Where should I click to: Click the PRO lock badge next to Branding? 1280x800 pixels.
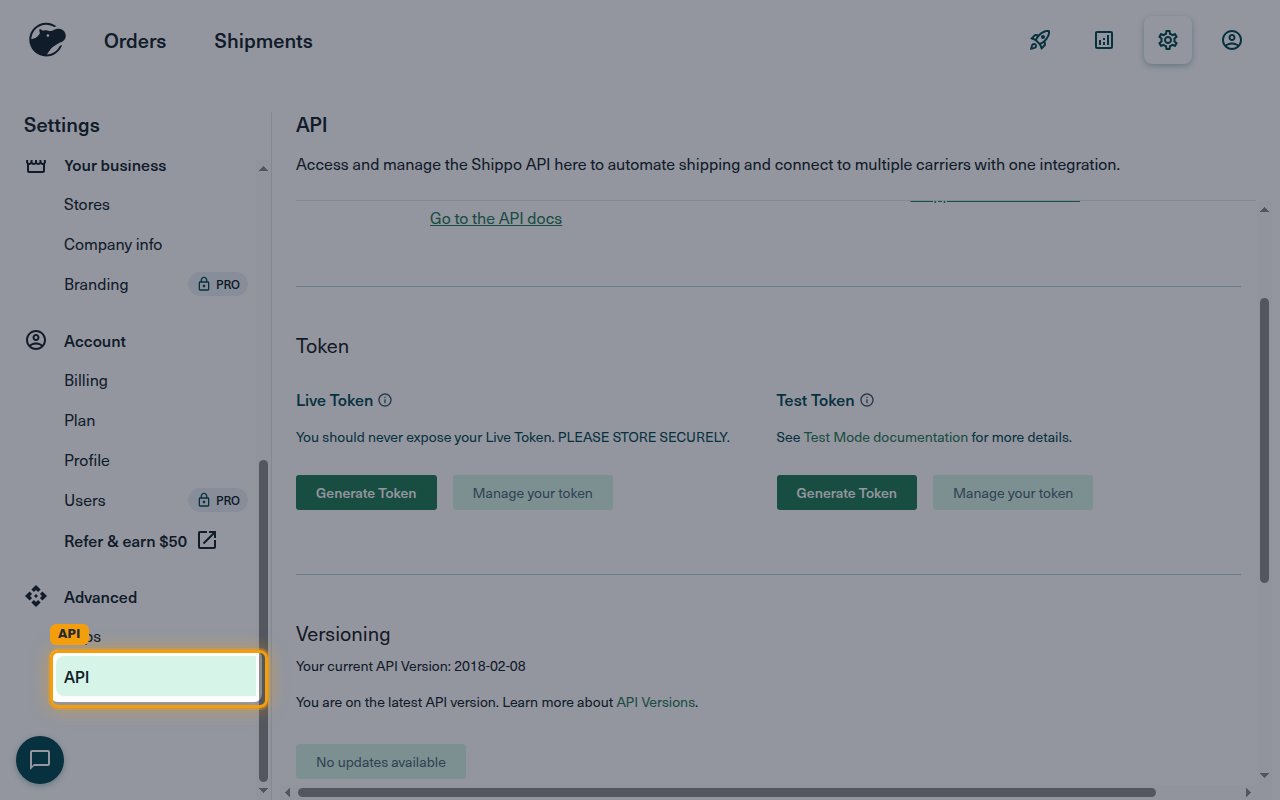pyautogui.click(x=218, y=284)
